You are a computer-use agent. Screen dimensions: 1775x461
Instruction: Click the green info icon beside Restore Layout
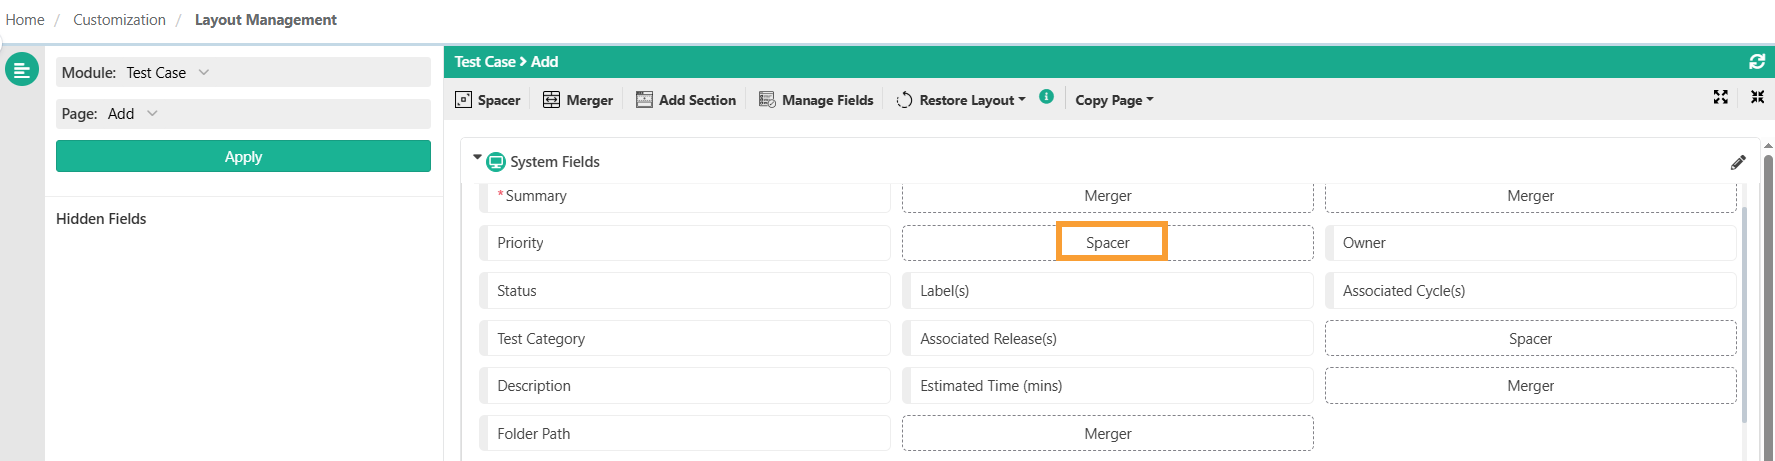pyautogui.click(x=1046, y=97)
